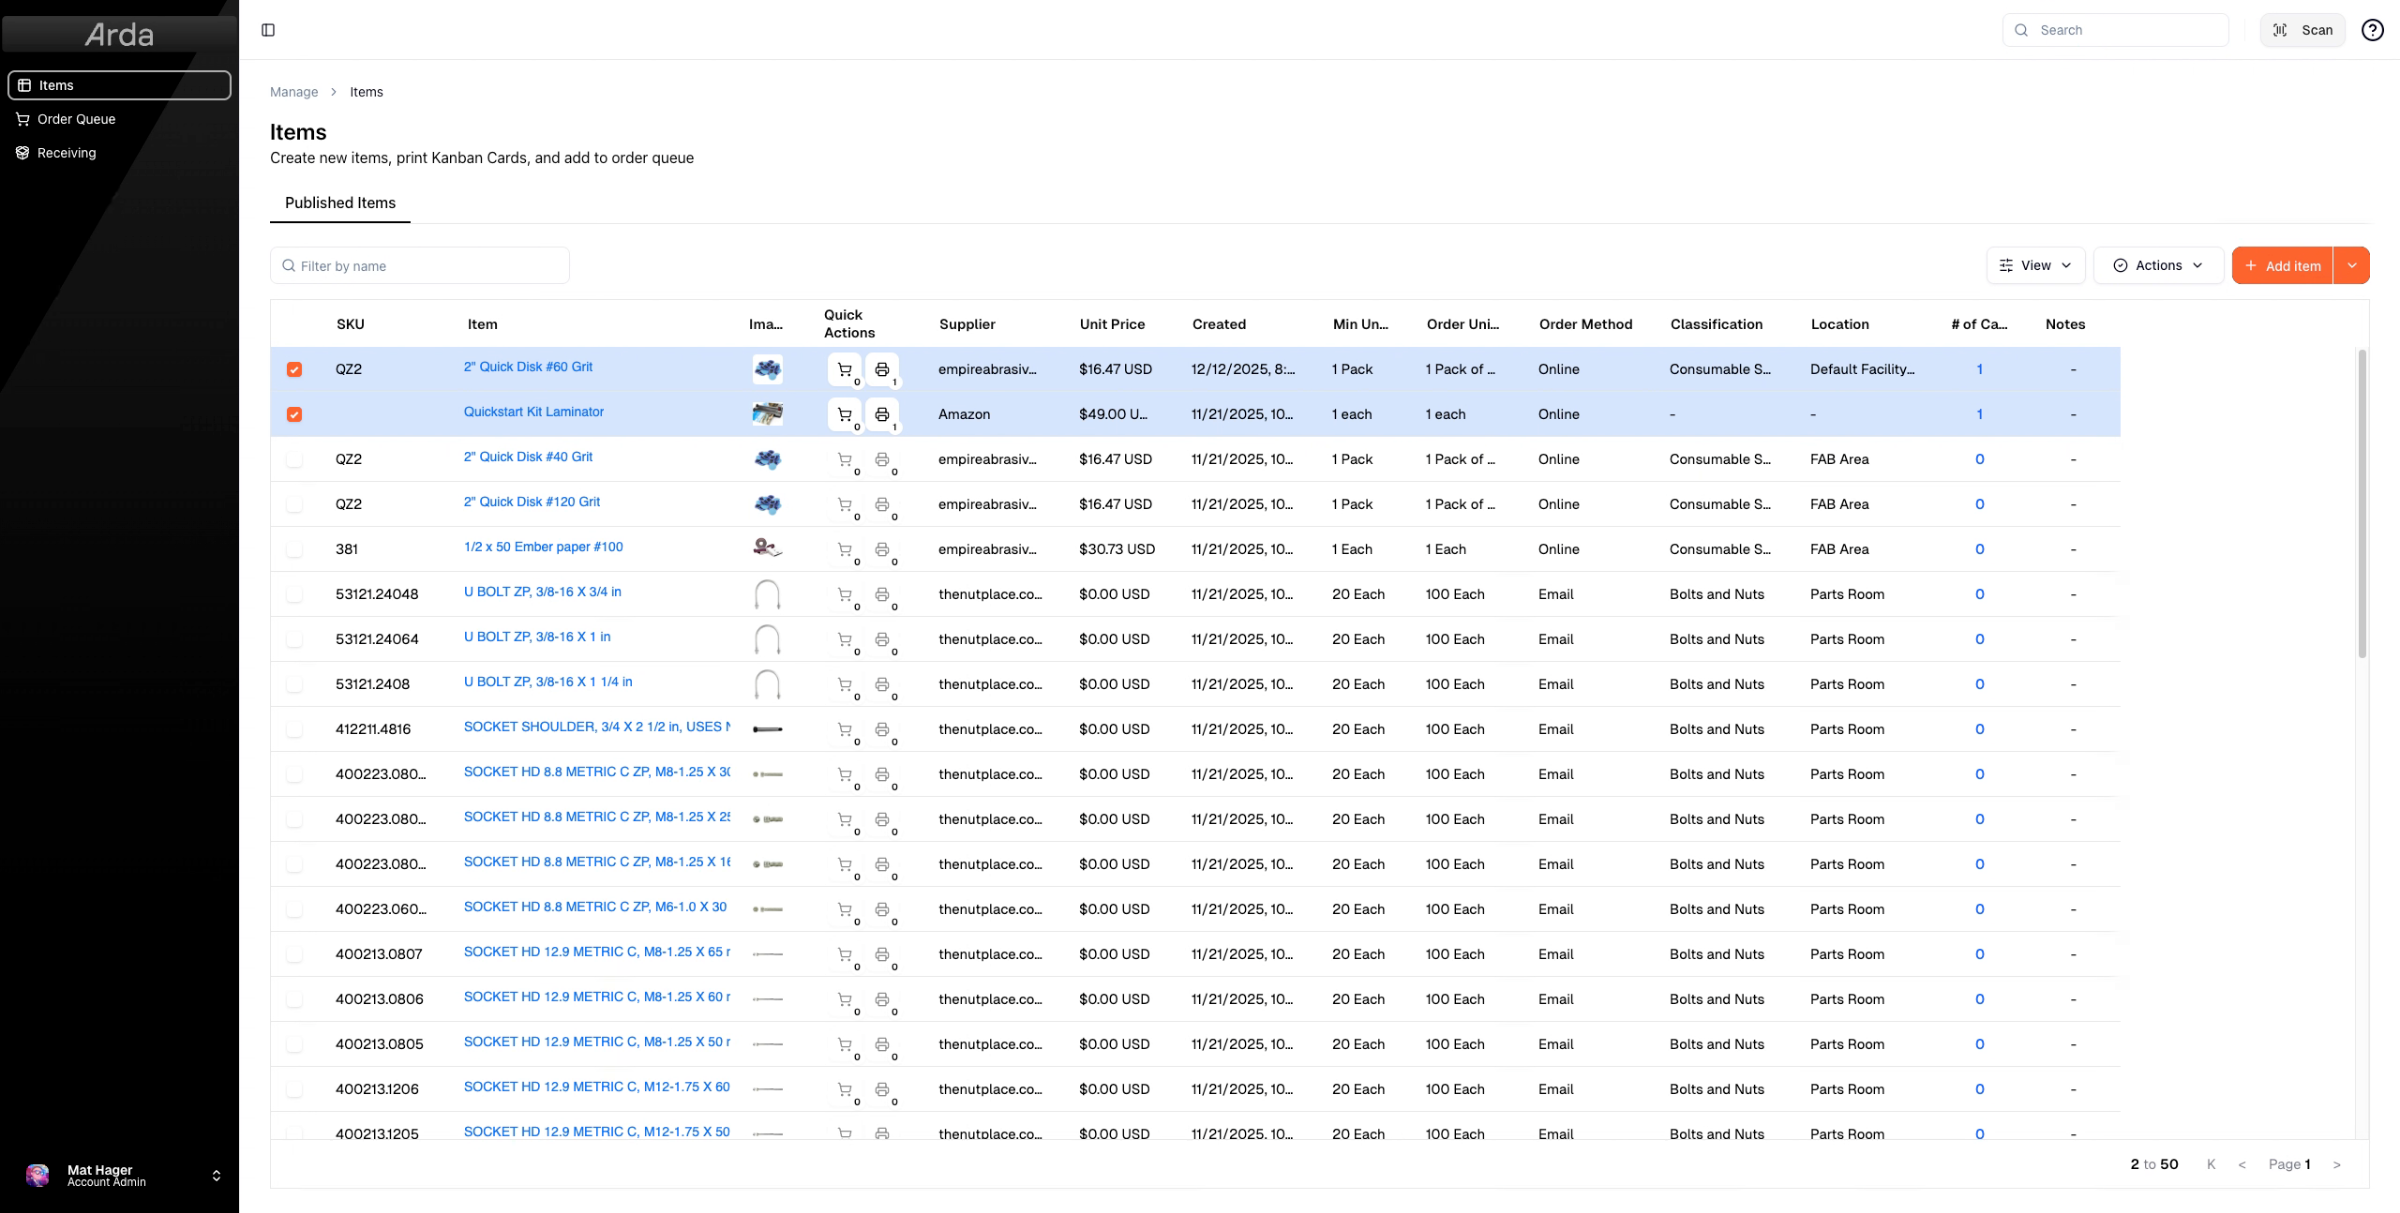Open image thumbnail for 1/2 x 50 Ember paper
Viewport: 2400px width, 1213px height.
pos(767,548)
